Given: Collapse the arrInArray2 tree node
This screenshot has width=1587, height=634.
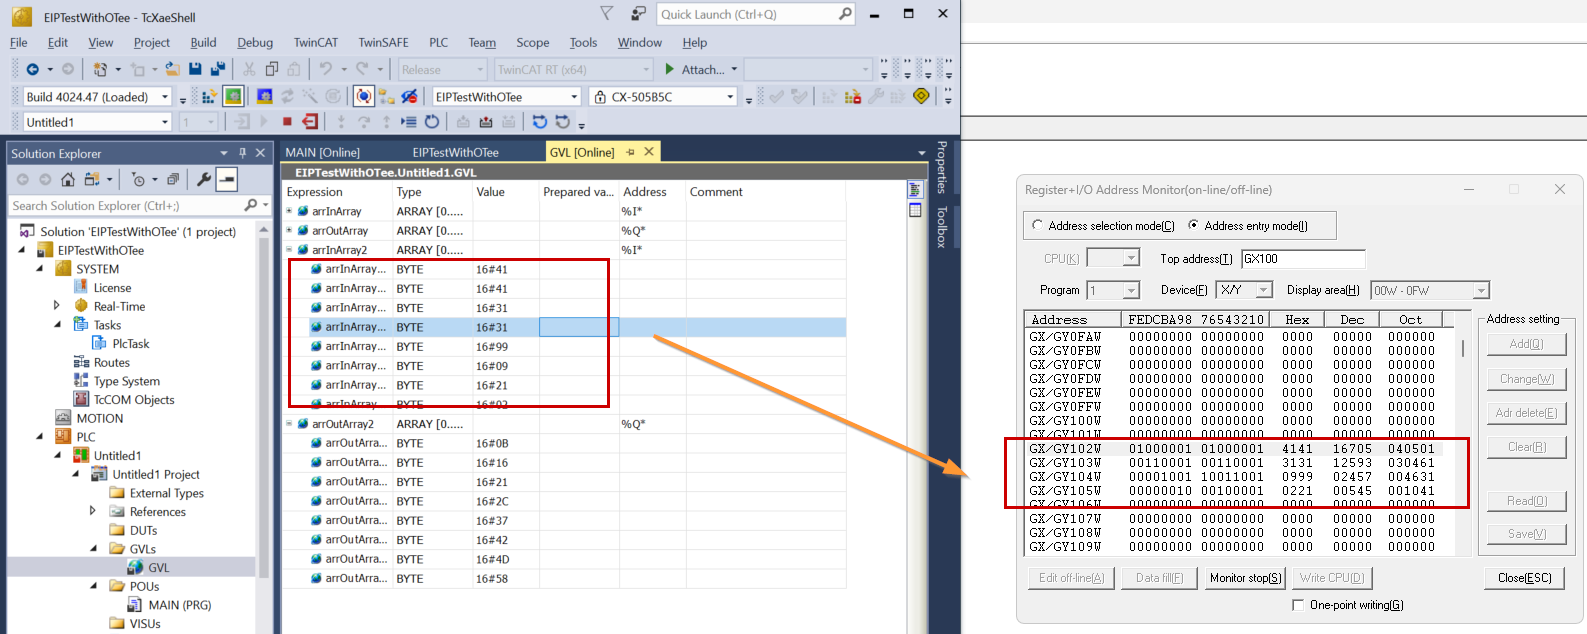Looking at the screenshot, I should (x=290, y=250).
